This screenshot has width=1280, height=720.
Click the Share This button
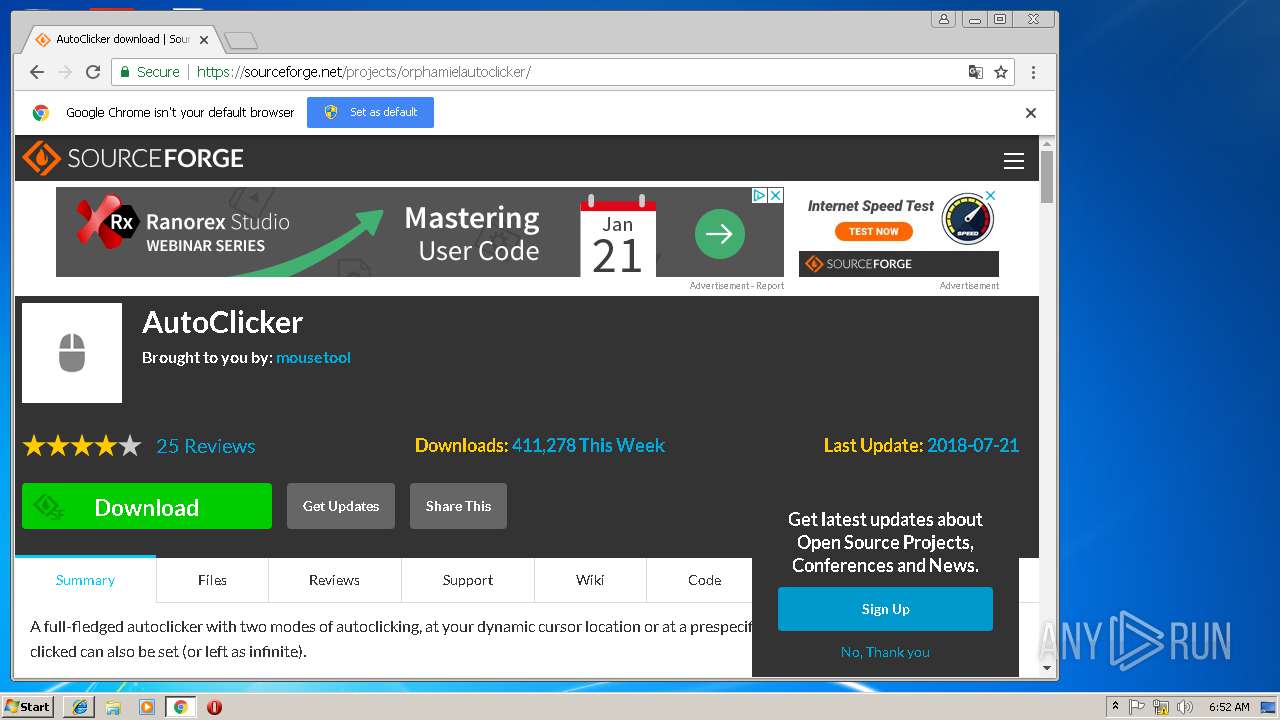tap(458, 506)
